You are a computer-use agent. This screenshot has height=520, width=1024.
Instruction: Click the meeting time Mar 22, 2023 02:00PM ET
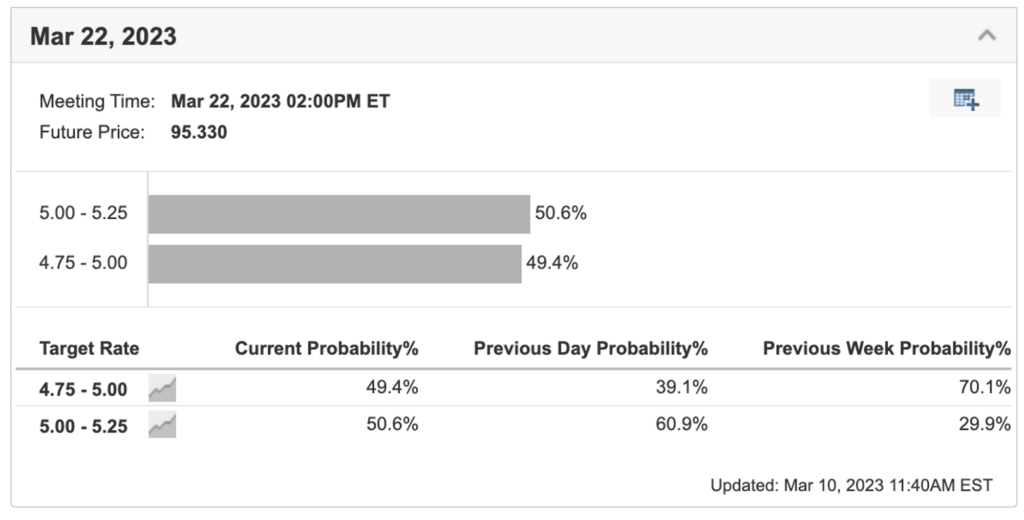click(x=280, y=101)
